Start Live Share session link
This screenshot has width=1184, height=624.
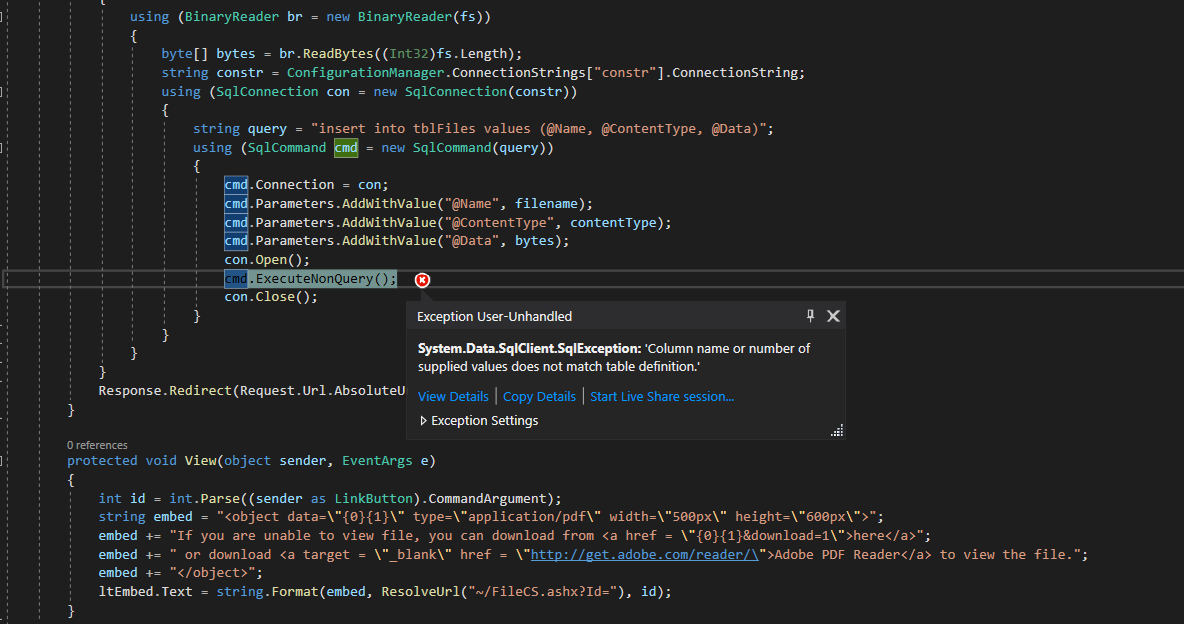coord(662,397)
